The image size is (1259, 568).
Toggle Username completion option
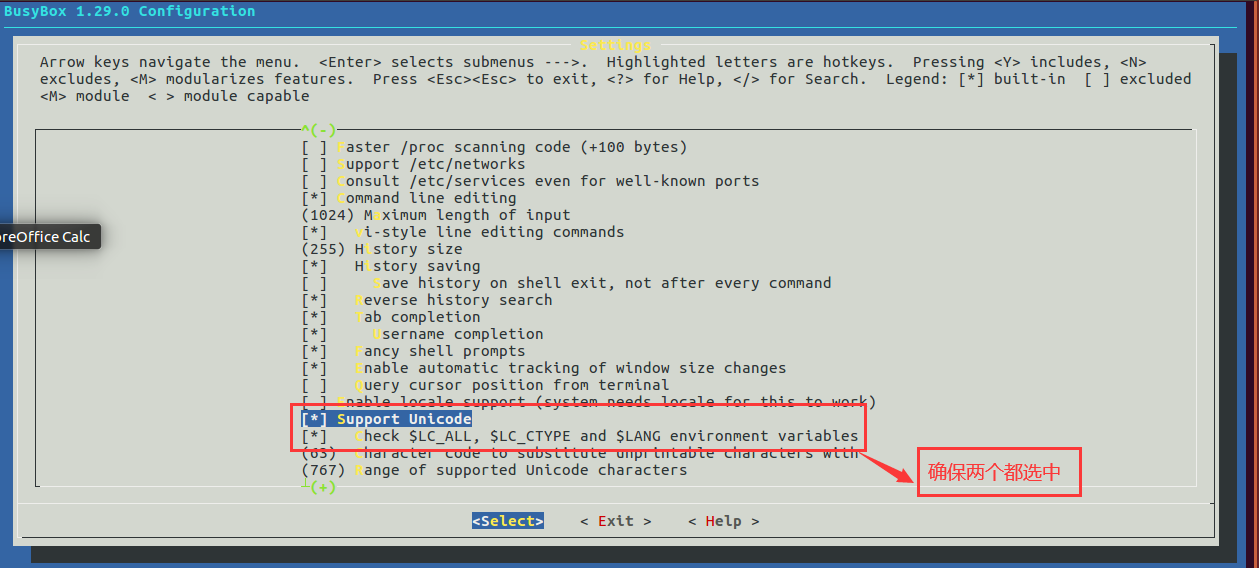[x=422, y=334]
